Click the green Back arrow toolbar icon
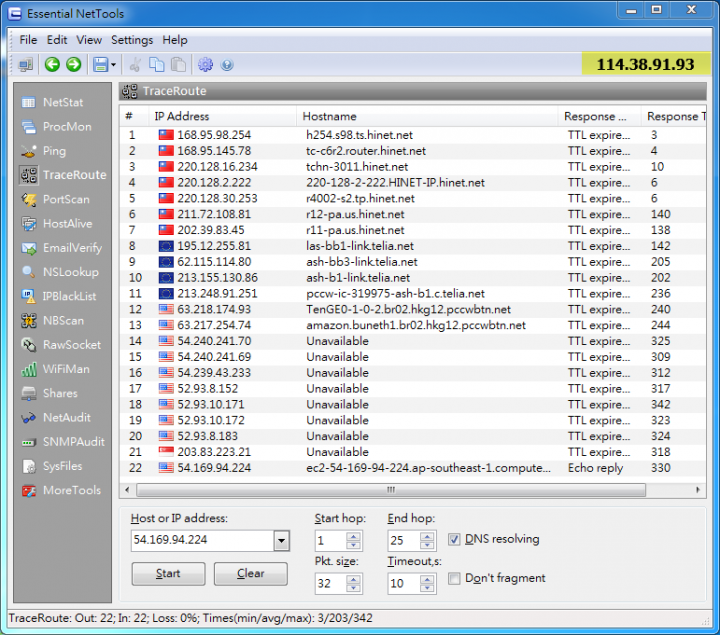Screen dimensions: 720x635 (x=52, y=64)
